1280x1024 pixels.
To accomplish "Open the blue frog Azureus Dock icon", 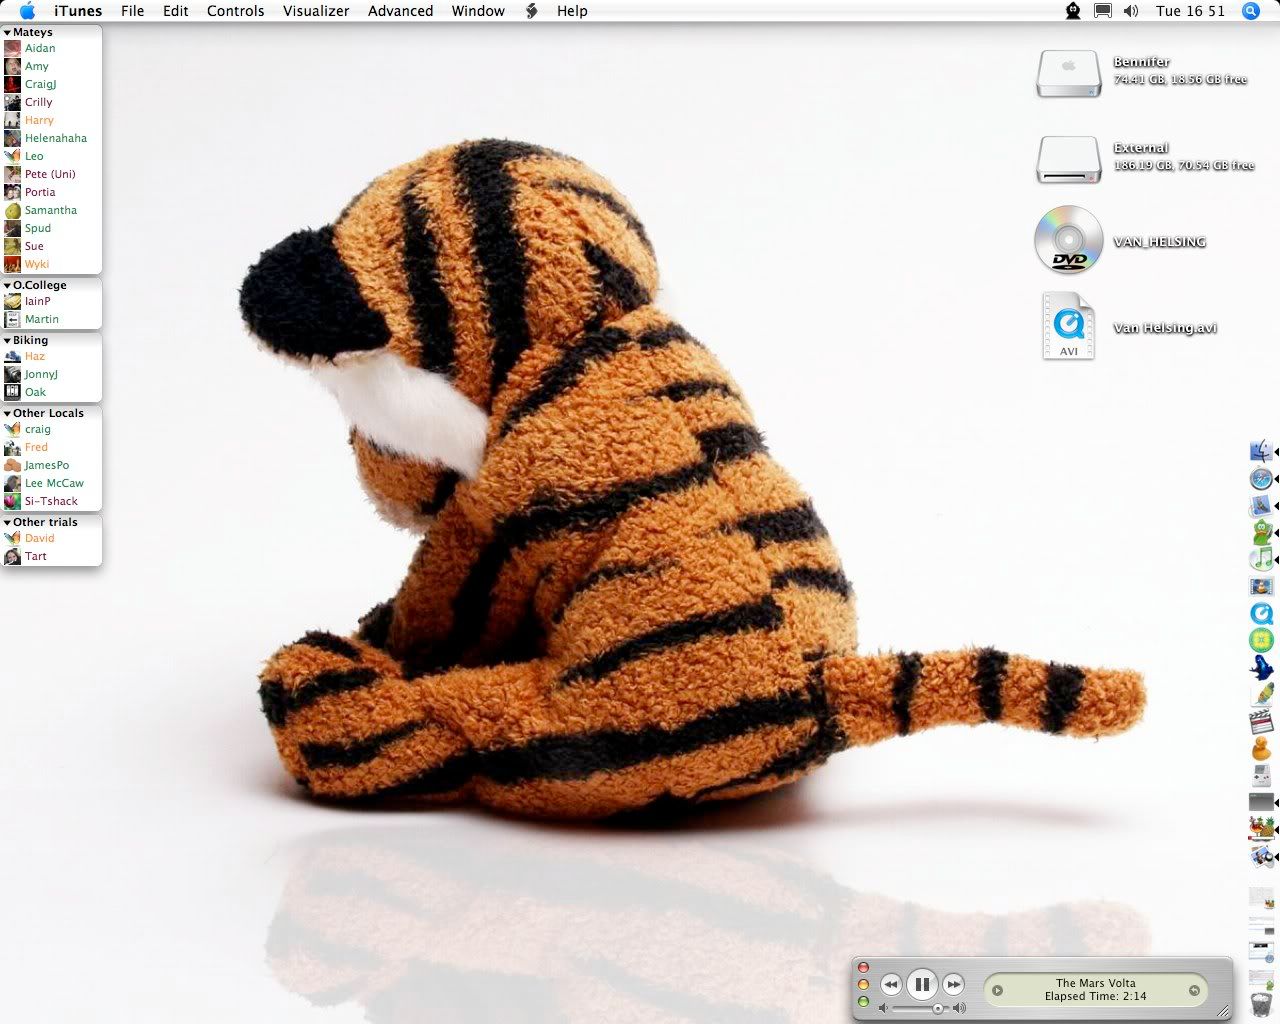I will 1261,667.
